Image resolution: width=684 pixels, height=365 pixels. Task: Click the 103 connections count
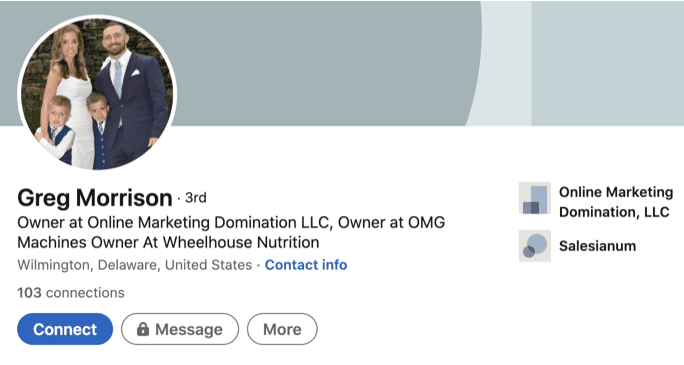pos(71,293)
